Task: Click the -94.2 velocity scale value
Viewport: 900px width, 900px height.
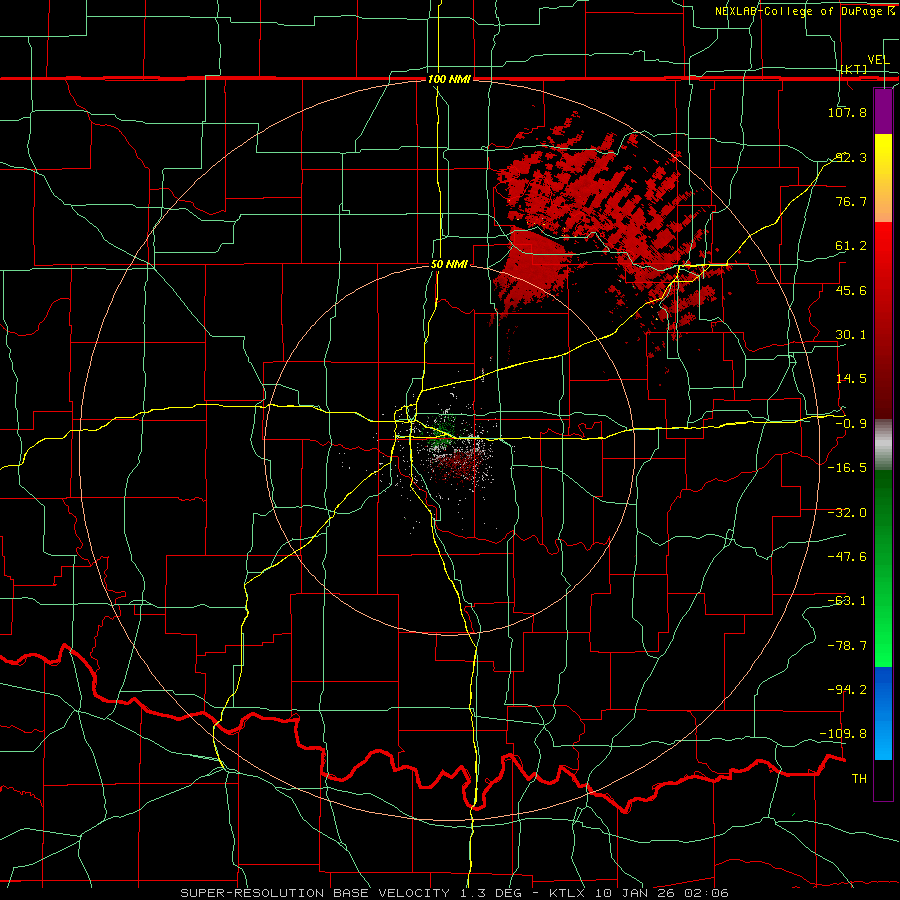Action: (847, 689)
